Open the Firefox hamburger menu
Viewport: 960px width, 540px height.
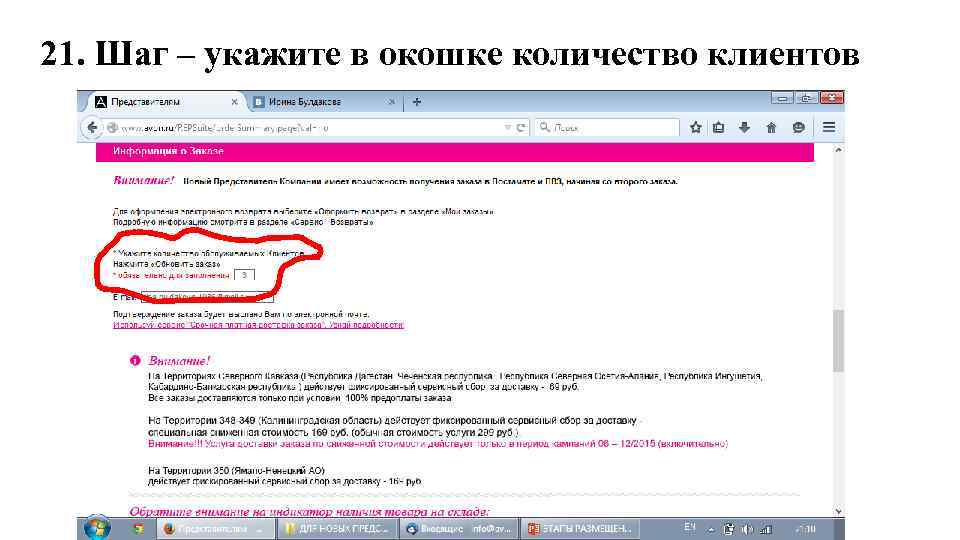829,127
